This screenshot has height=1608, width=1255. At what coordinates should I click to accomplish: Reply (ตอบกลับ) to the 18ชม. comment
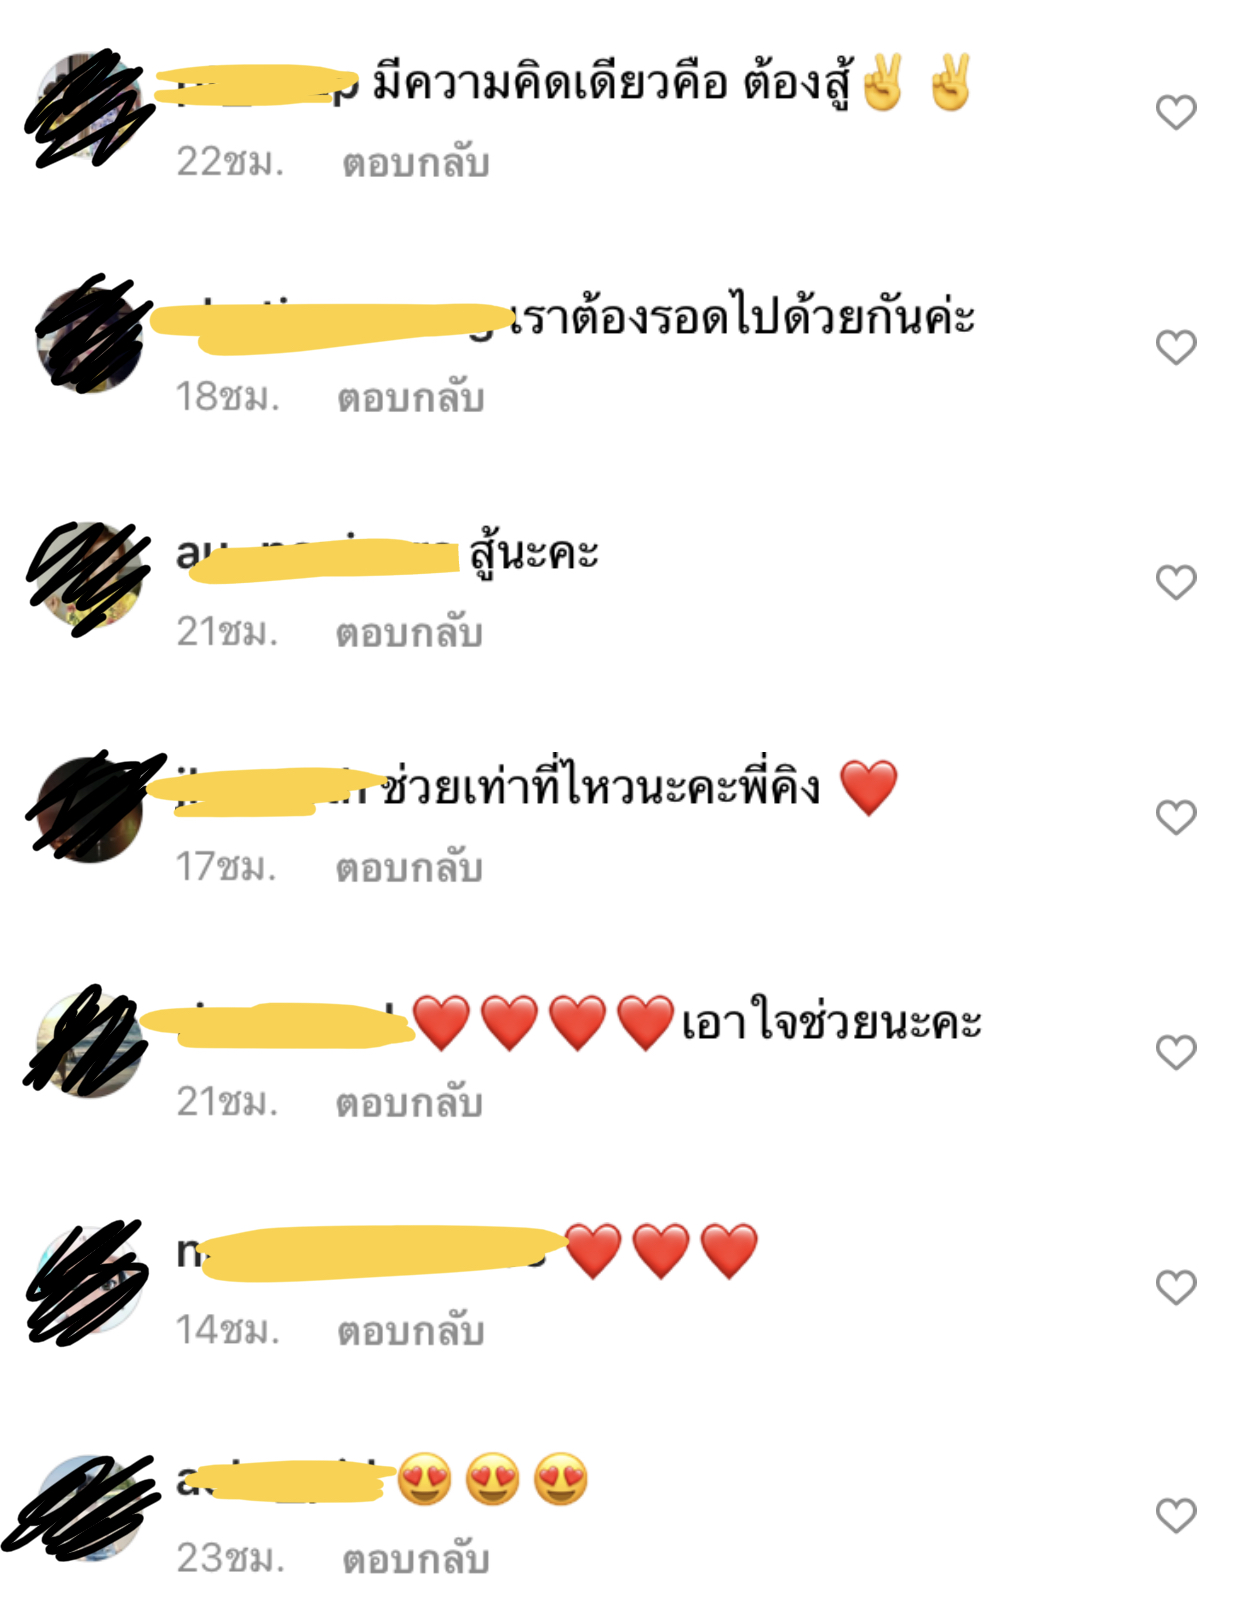411,397
